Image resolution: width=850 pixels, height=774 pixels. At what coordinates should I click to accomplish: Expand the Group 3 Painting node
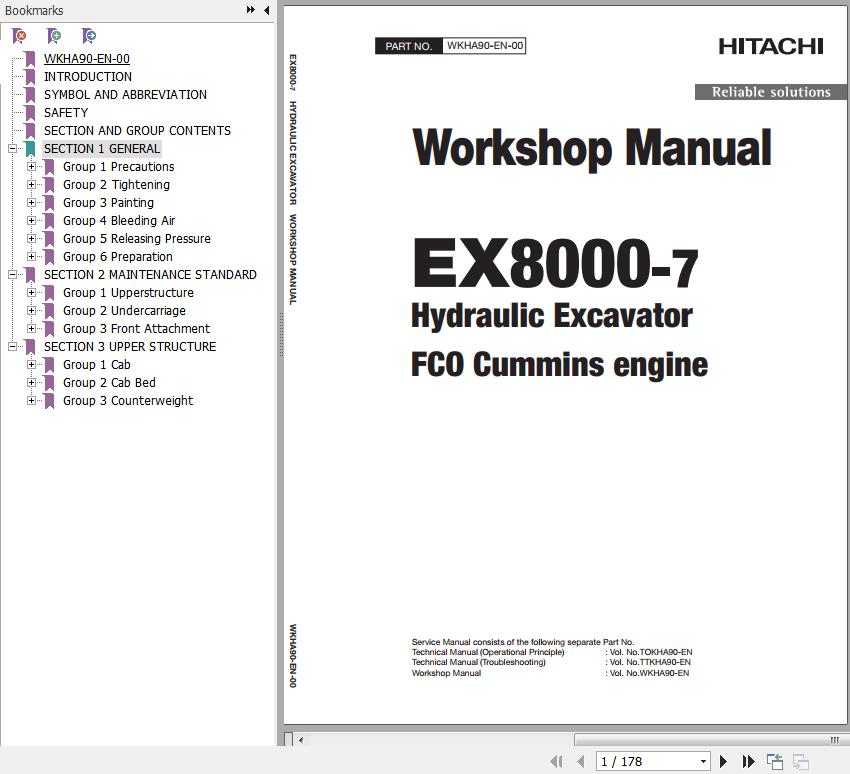[x=31, y=203]
